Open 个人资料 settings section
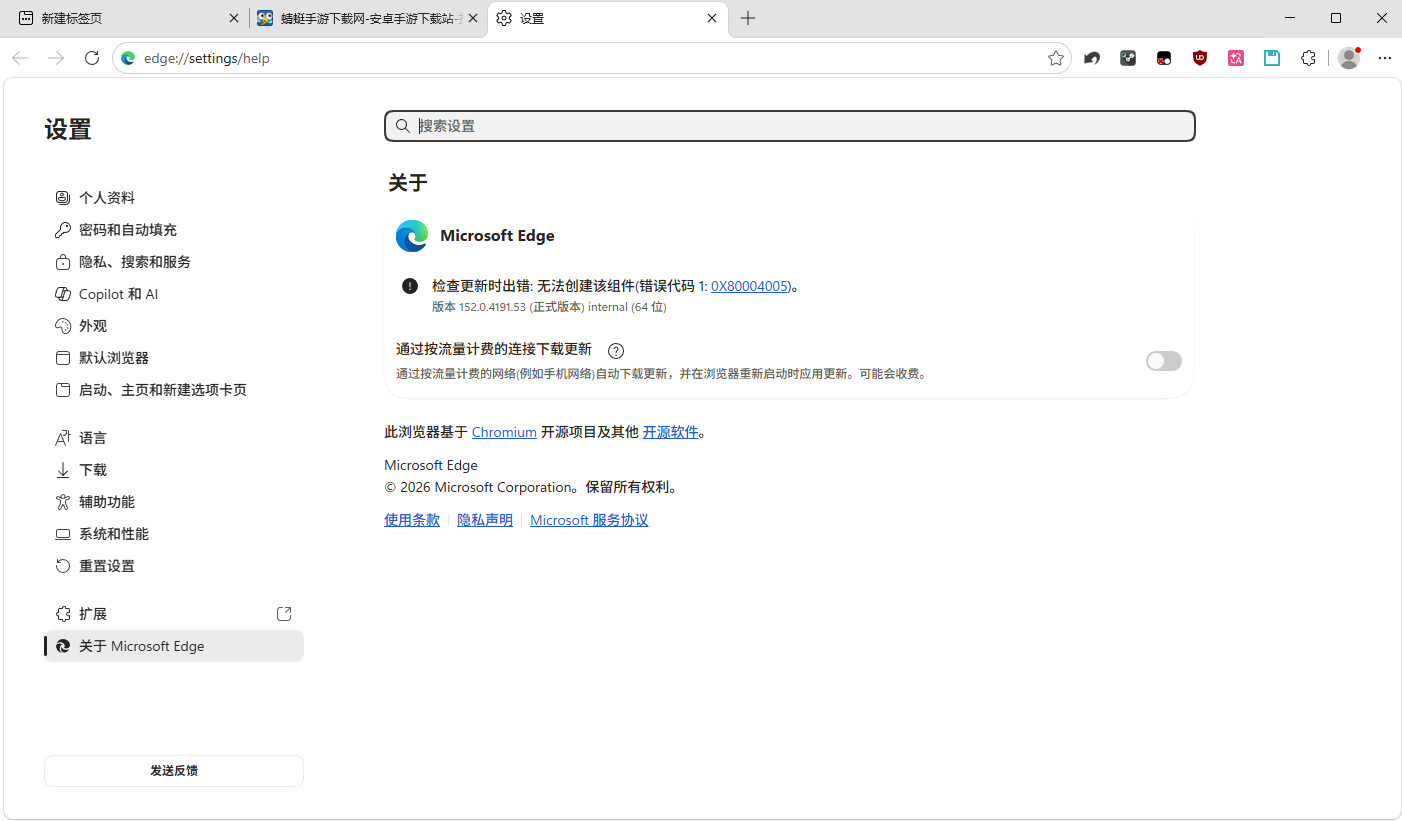Image resolution: width=1402 pixels, height=821 pixels. point(174,198)
